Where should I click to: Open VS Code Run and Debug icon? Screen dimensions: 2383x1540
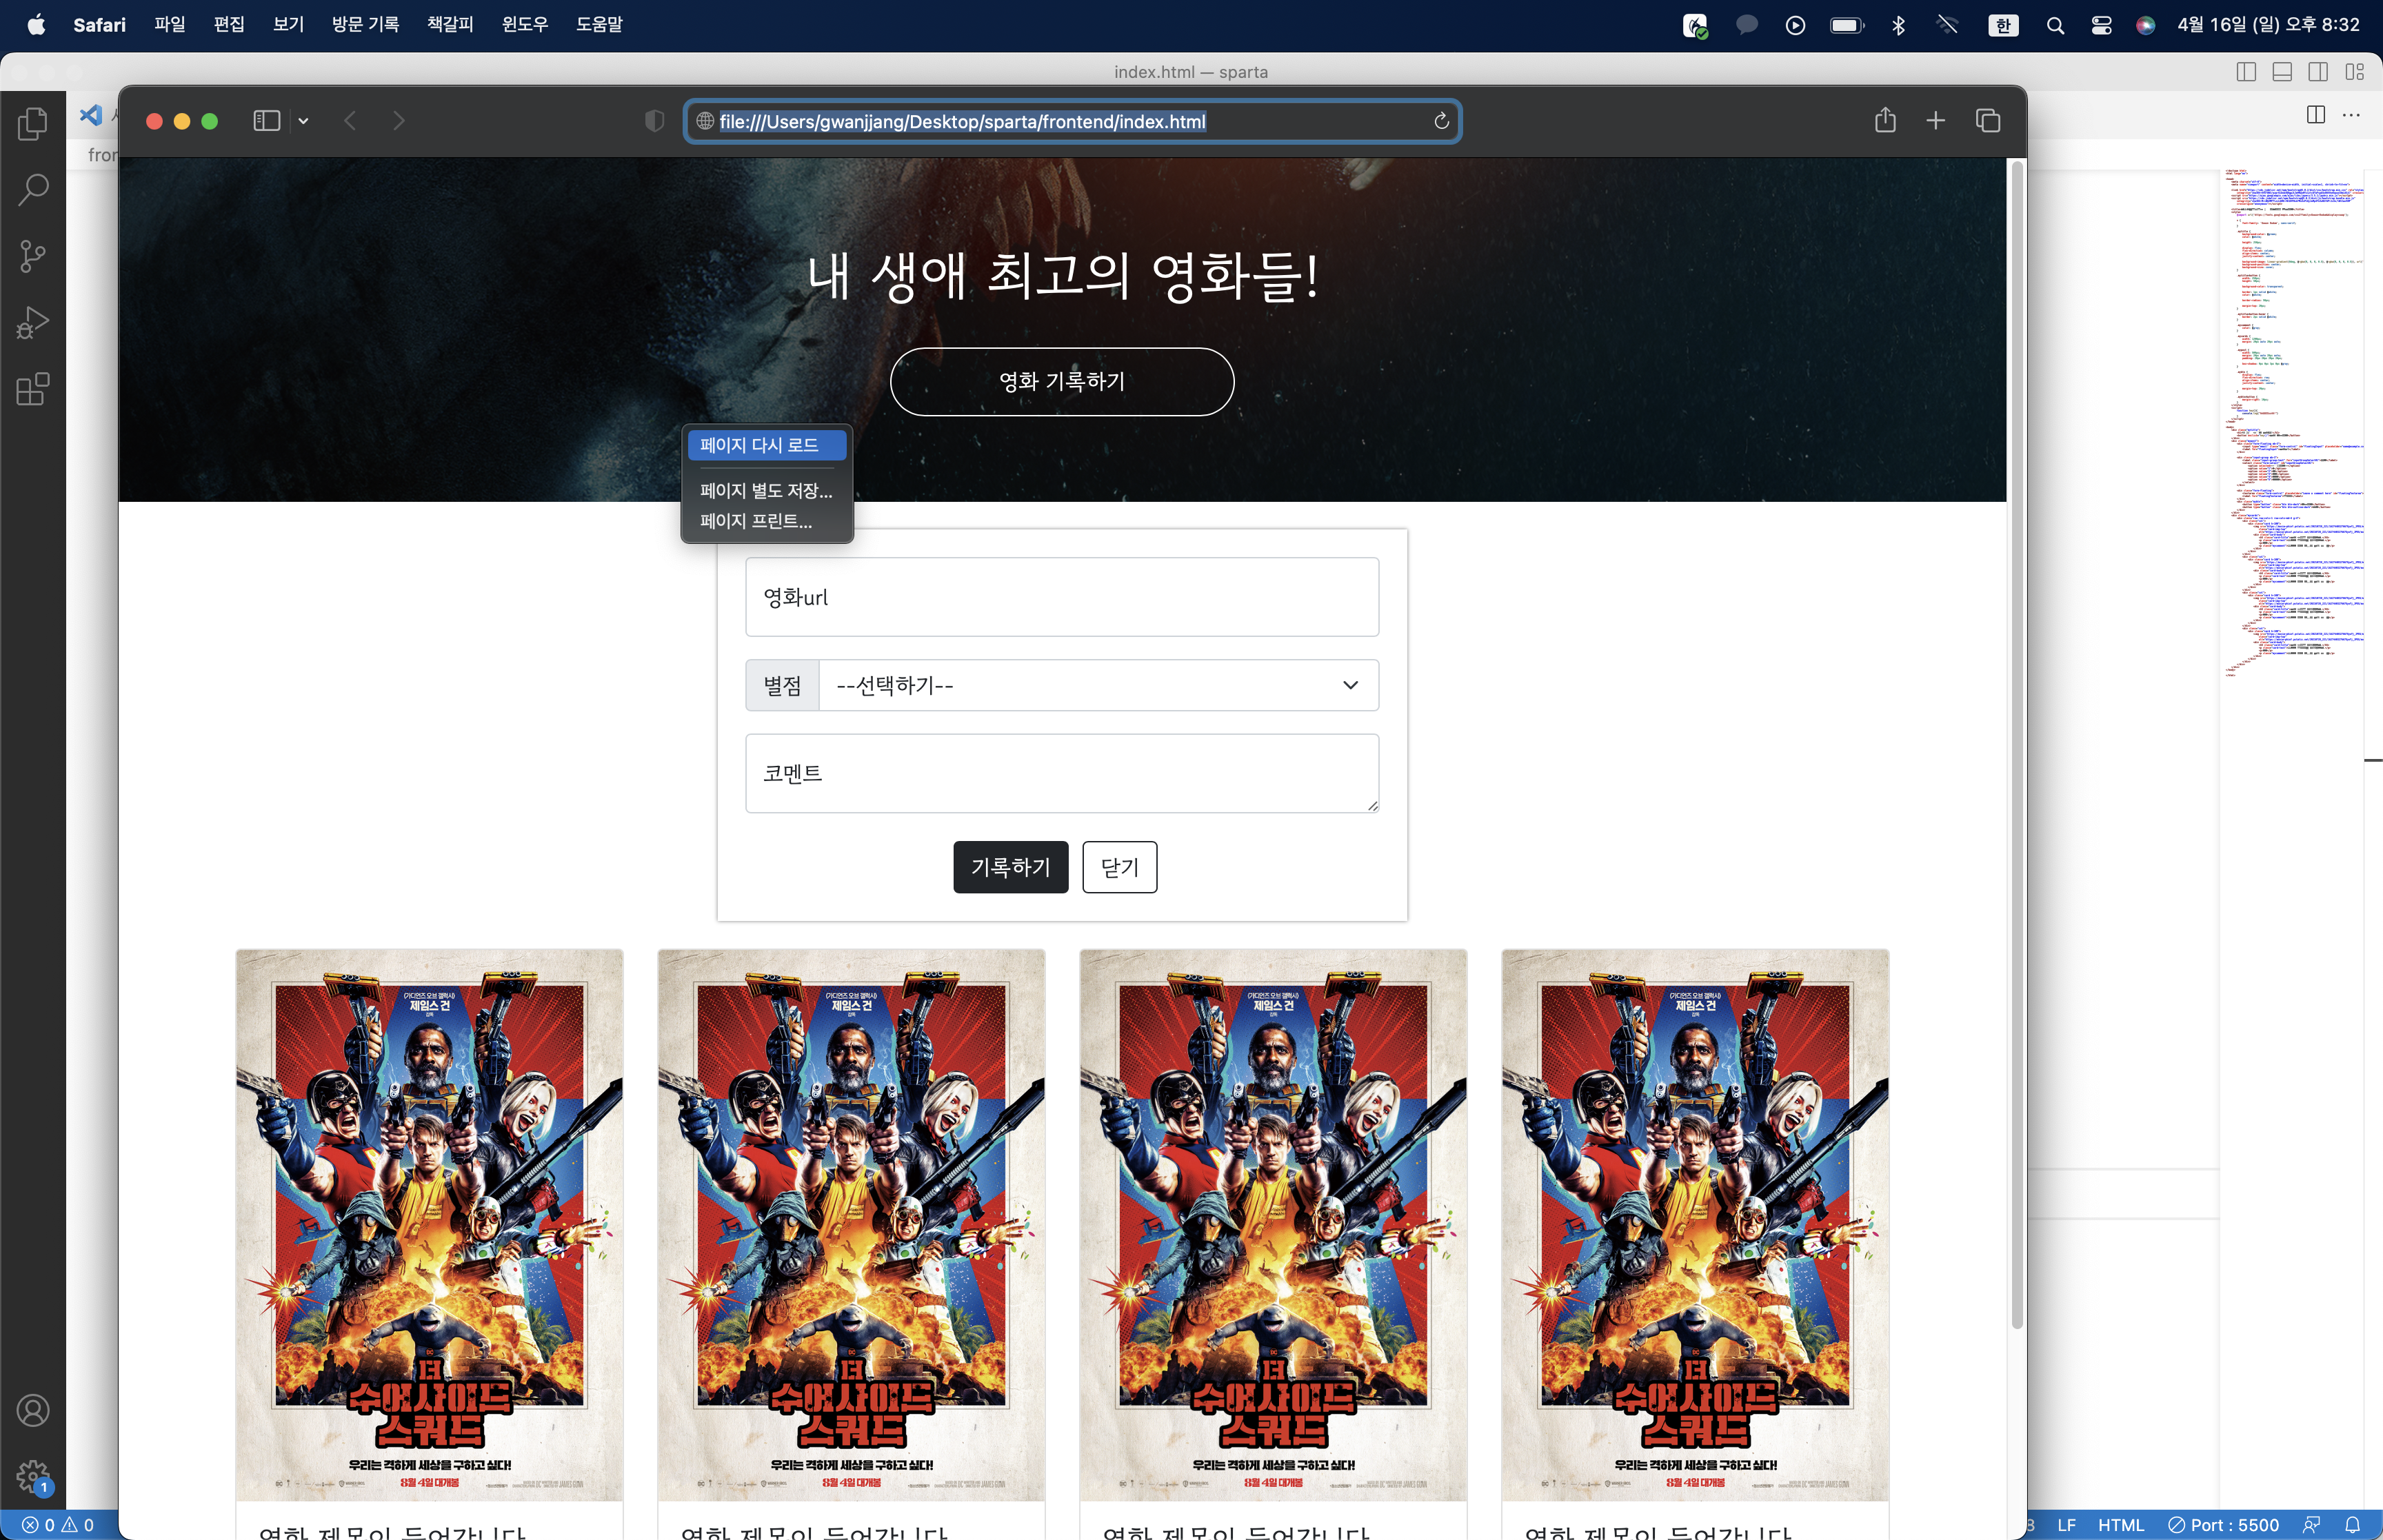coord(33,323)
